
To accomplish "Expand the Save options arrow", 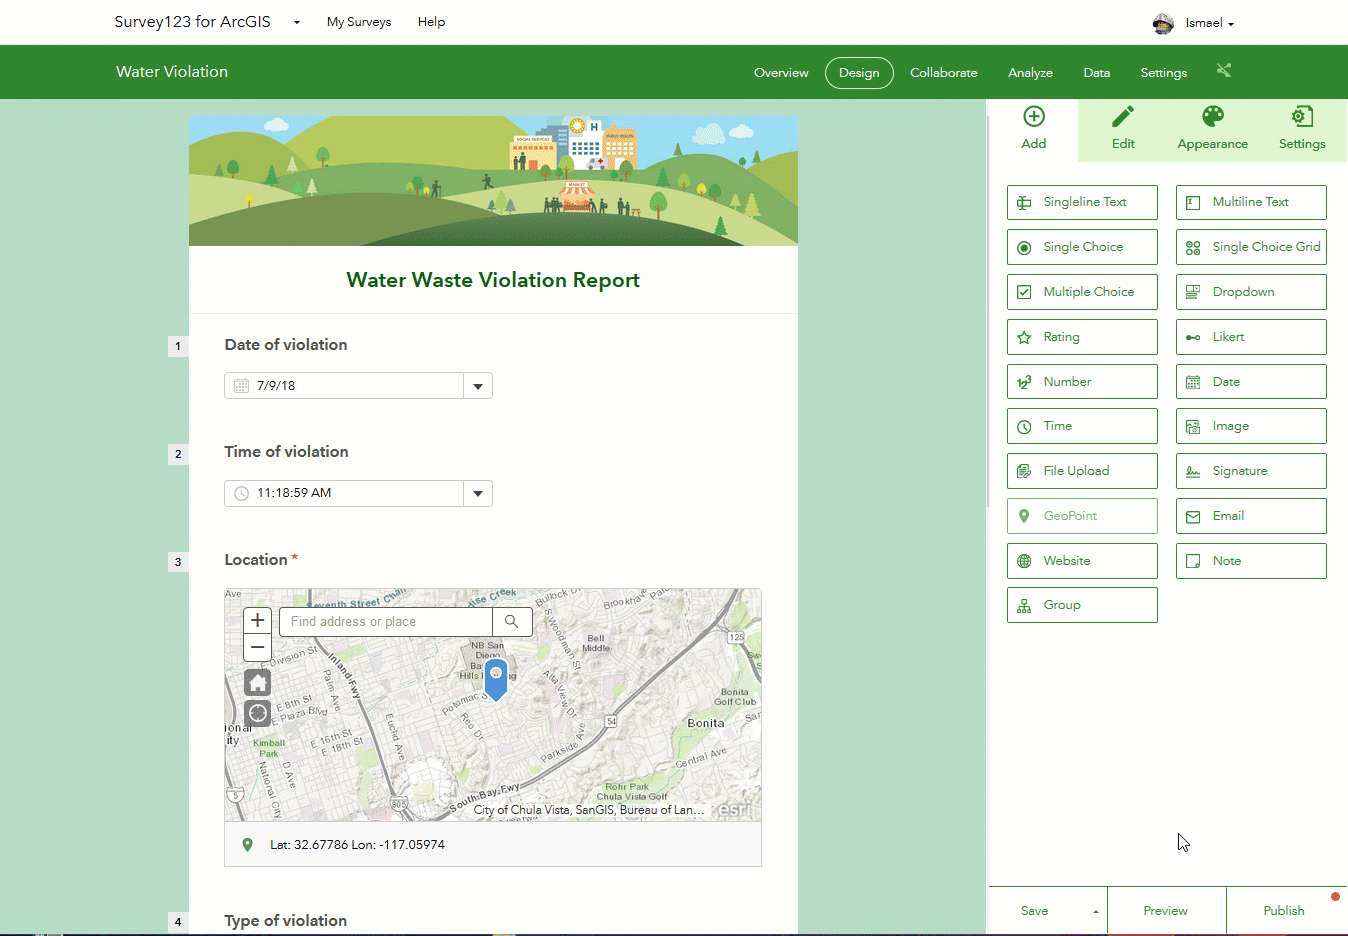I will [x=1096, y=912].
